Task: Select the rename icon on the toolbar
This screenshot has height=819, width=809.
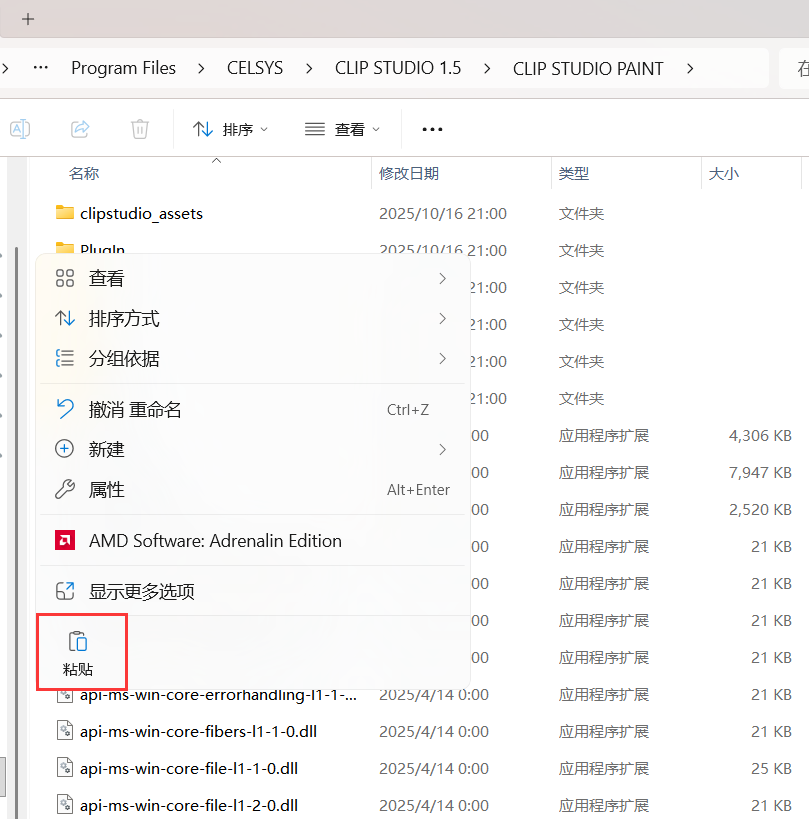Action: (19, 128)
